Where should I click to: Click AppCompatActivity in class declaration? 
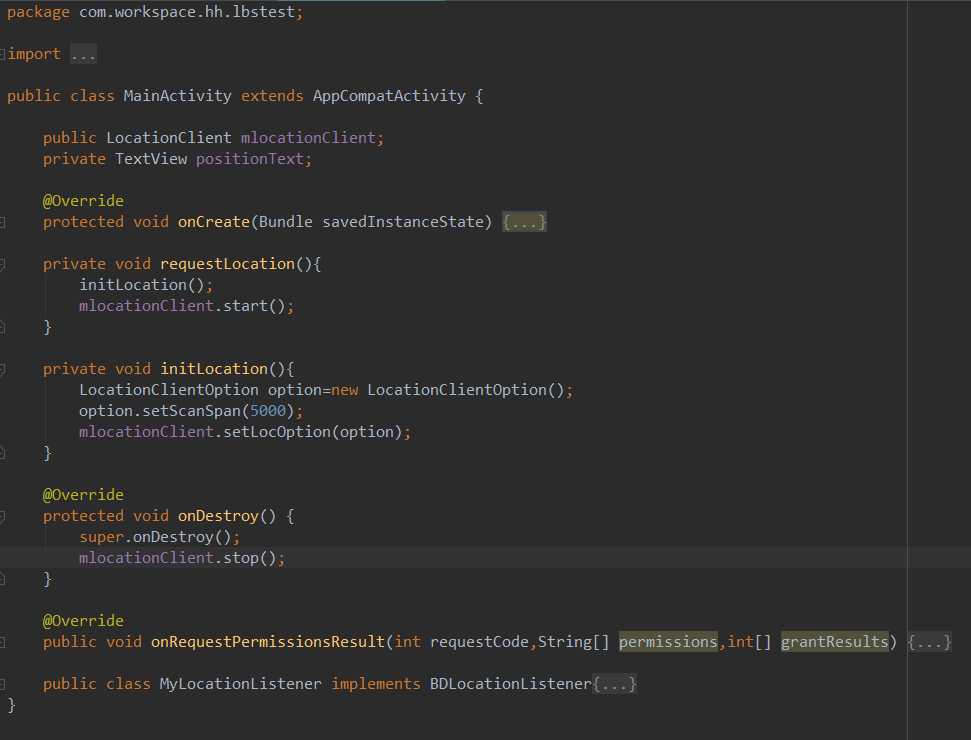point(389,96)
